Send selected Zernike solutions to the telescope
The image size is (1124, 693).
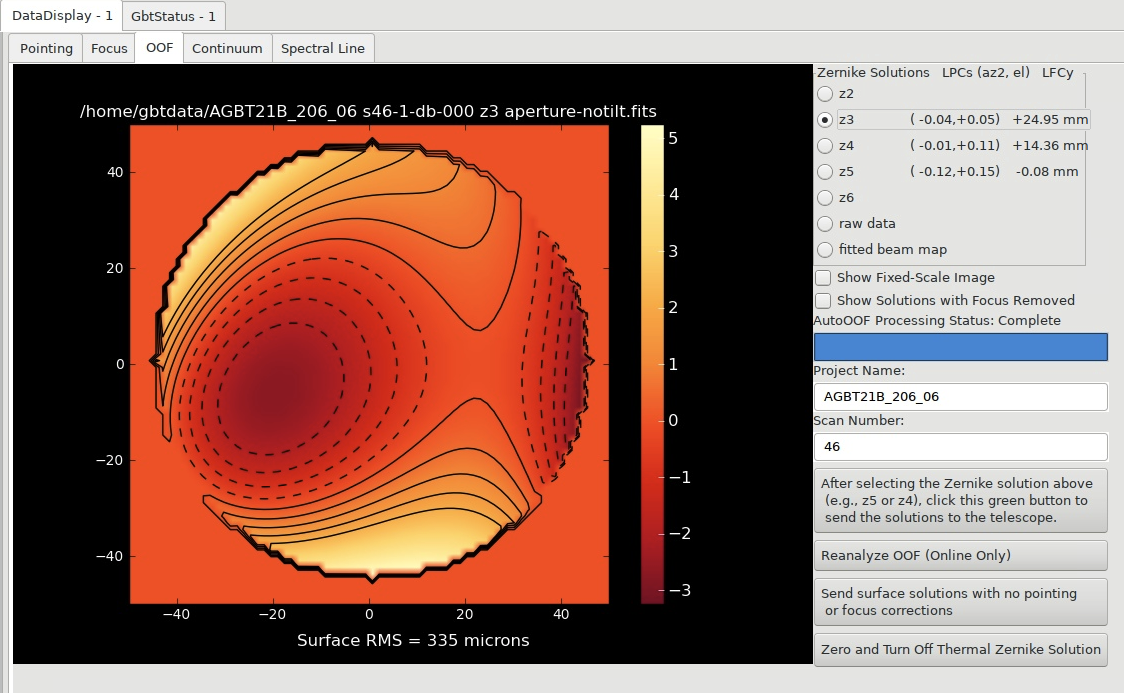point(961,500)
